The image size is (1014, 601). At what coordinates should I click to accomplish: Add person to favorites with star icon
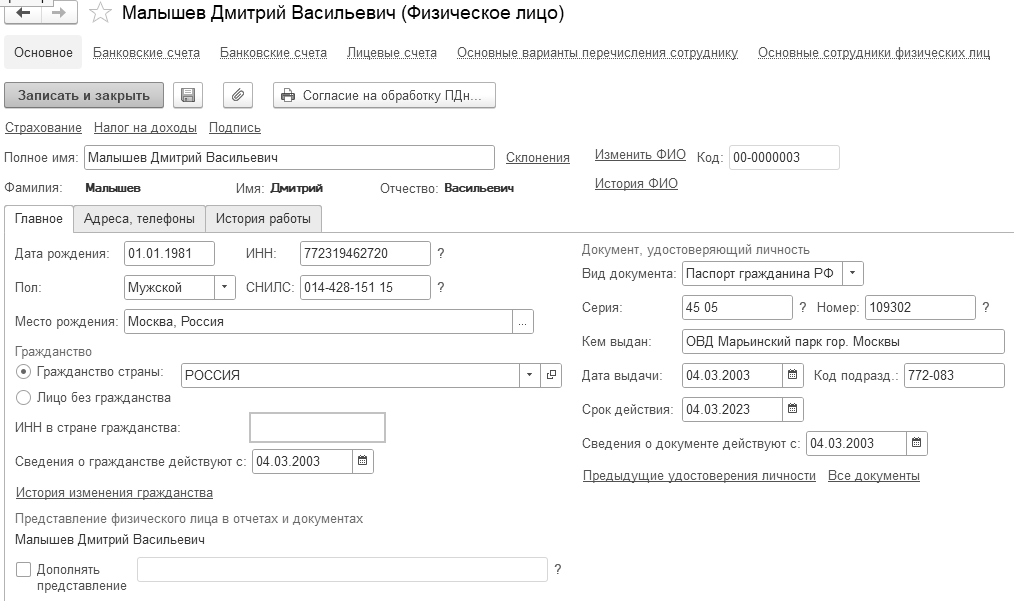(99, 13)
